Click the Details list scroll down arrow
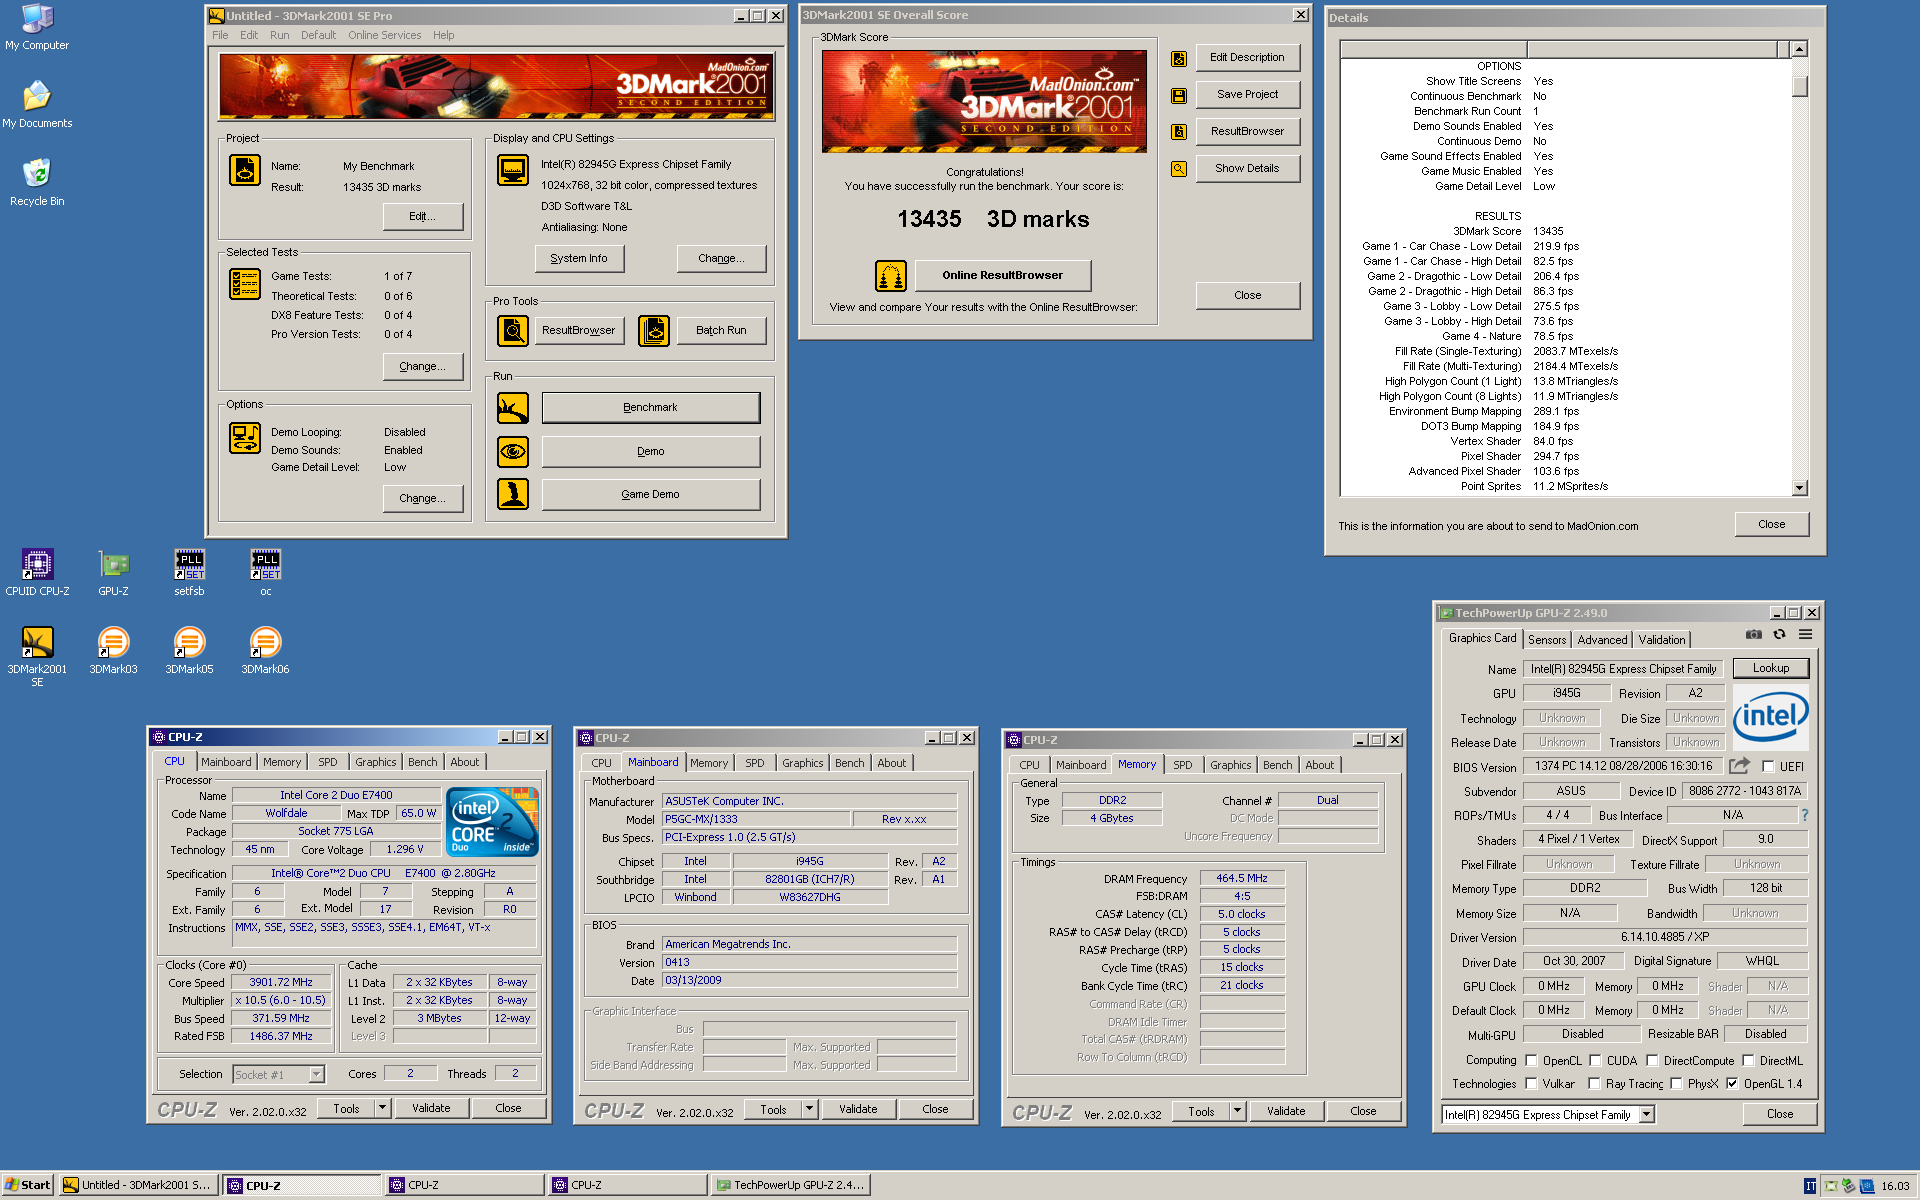This screenshot has width=1920, height=1200. tap(1799, 488)
